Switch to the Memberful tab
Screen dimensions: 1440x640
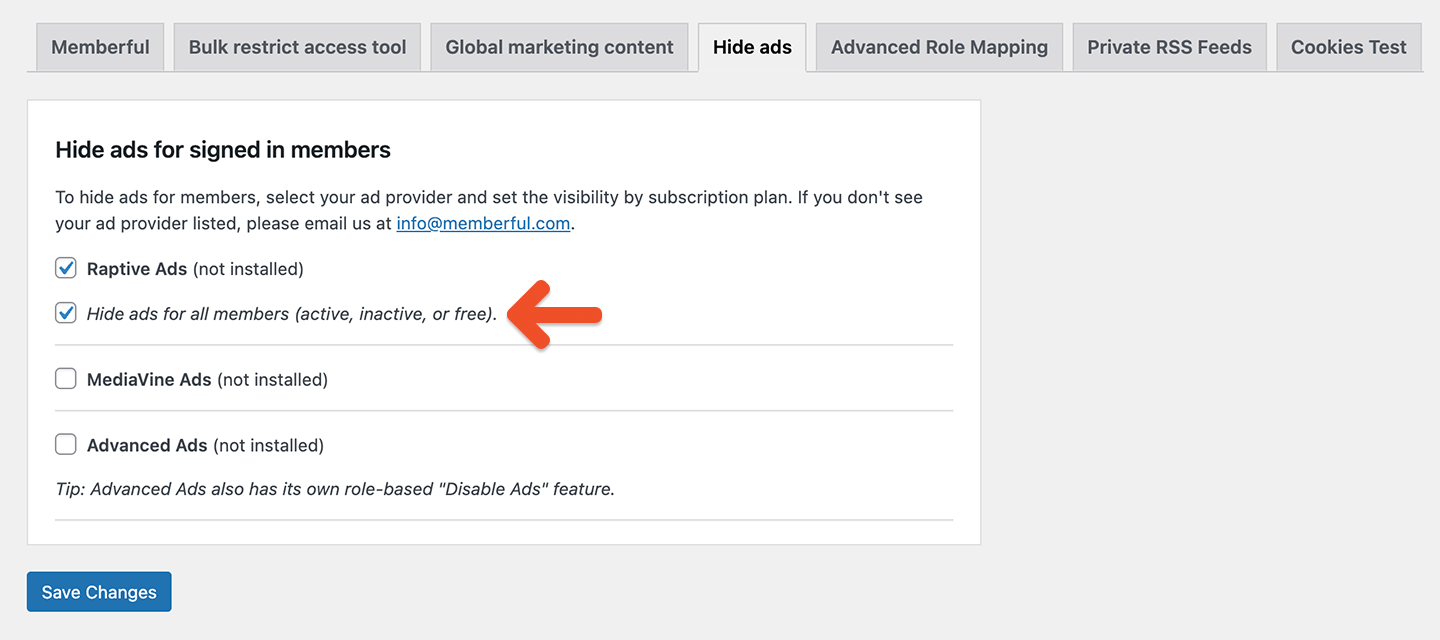[x=99, y=46]
